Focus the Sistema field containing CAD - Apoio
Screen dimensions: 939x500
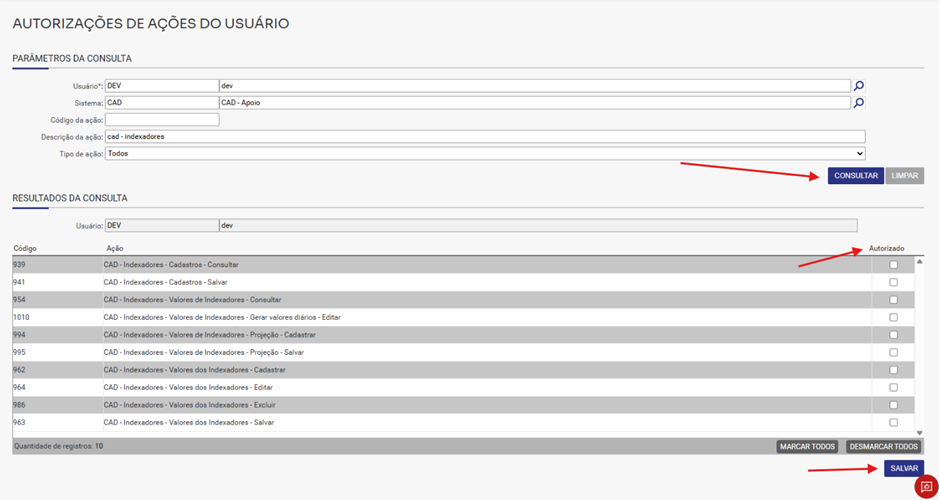[x=535, y=103]
